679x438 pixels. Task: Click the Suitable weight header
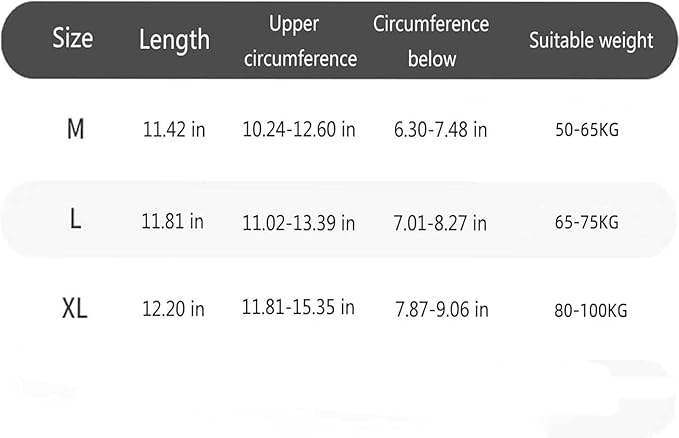pyautogui.click(x=590, y=41)
